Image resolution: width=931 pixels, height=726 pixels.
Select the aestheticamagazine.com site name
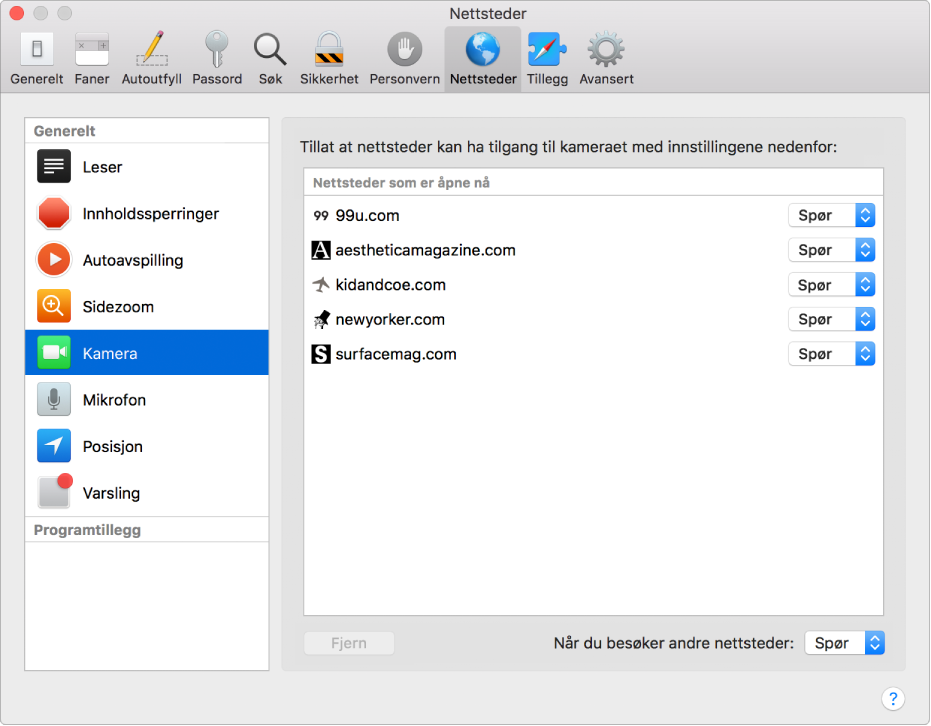[425, 251]
